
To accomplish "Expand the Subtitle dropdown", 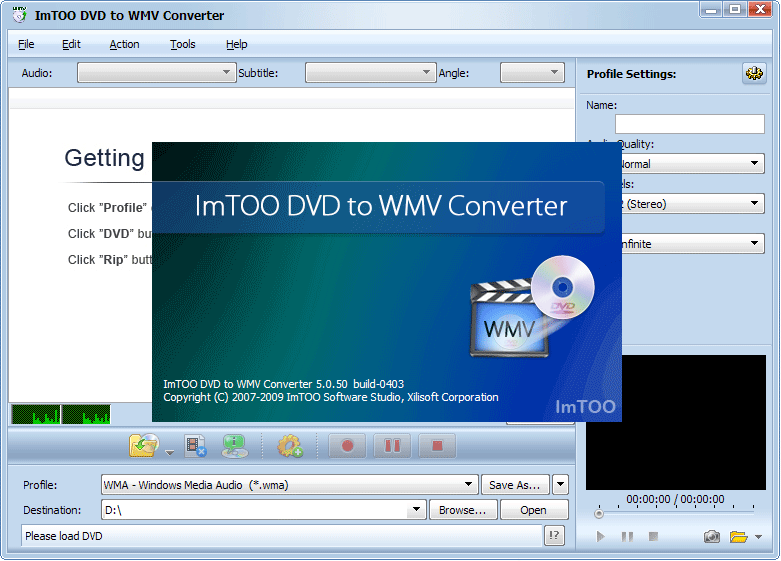I will [371, 72].
